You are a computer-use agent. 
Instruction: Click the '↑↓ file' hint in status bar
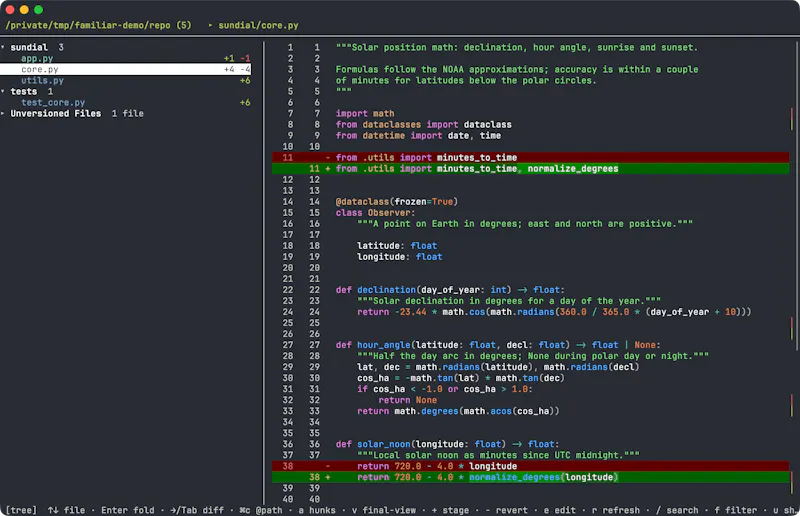point(66,510)
